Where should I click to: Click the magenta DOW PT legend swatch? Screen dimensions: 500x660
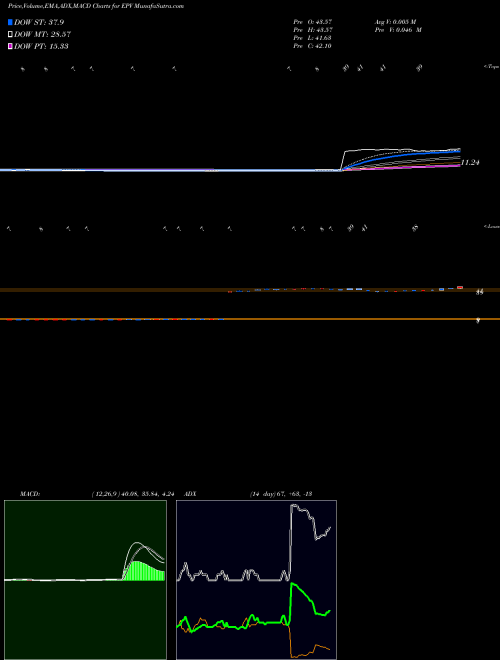pyautogui.click(x=10, y=46)
